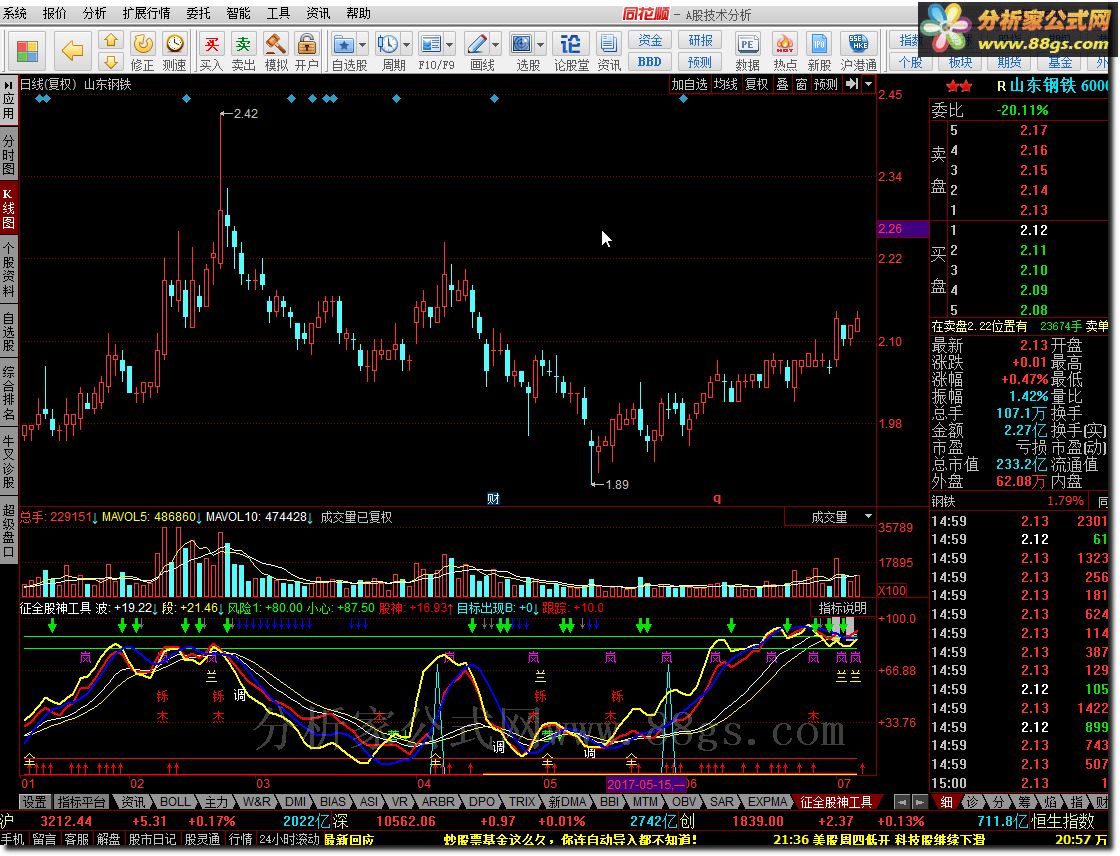Click the 开户 lock icon
The image size is (1120, 856).
coord(306,44)
